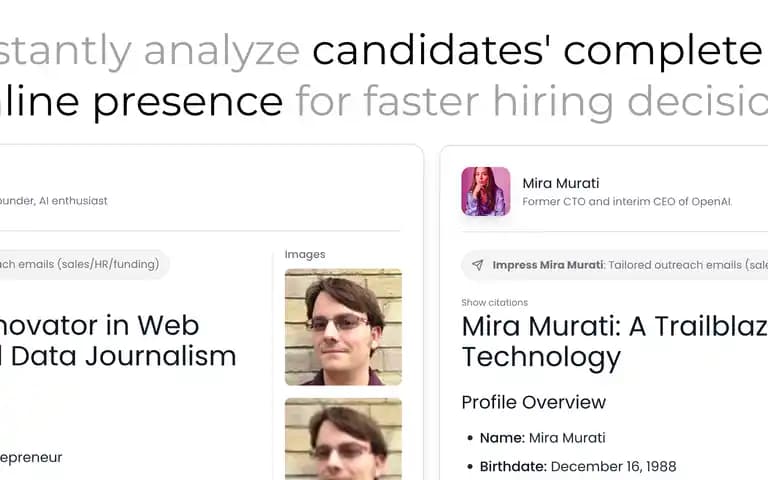Click the bold candidates' complete headline text
Image resolution: width=768 pixels, height=480 pixels.
click(x=537, y=50)
